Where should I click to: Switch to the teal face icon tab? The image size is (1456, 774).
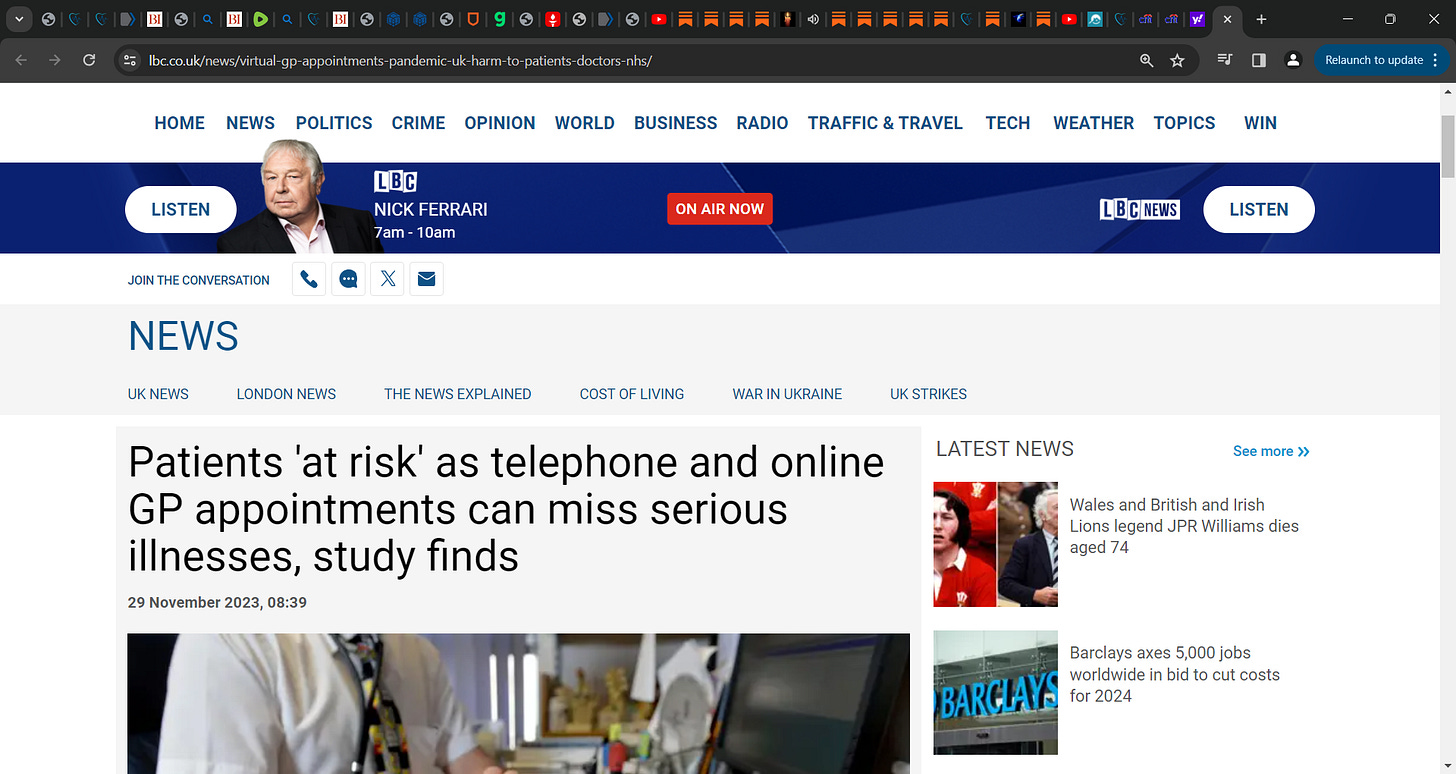[1095, 19]
